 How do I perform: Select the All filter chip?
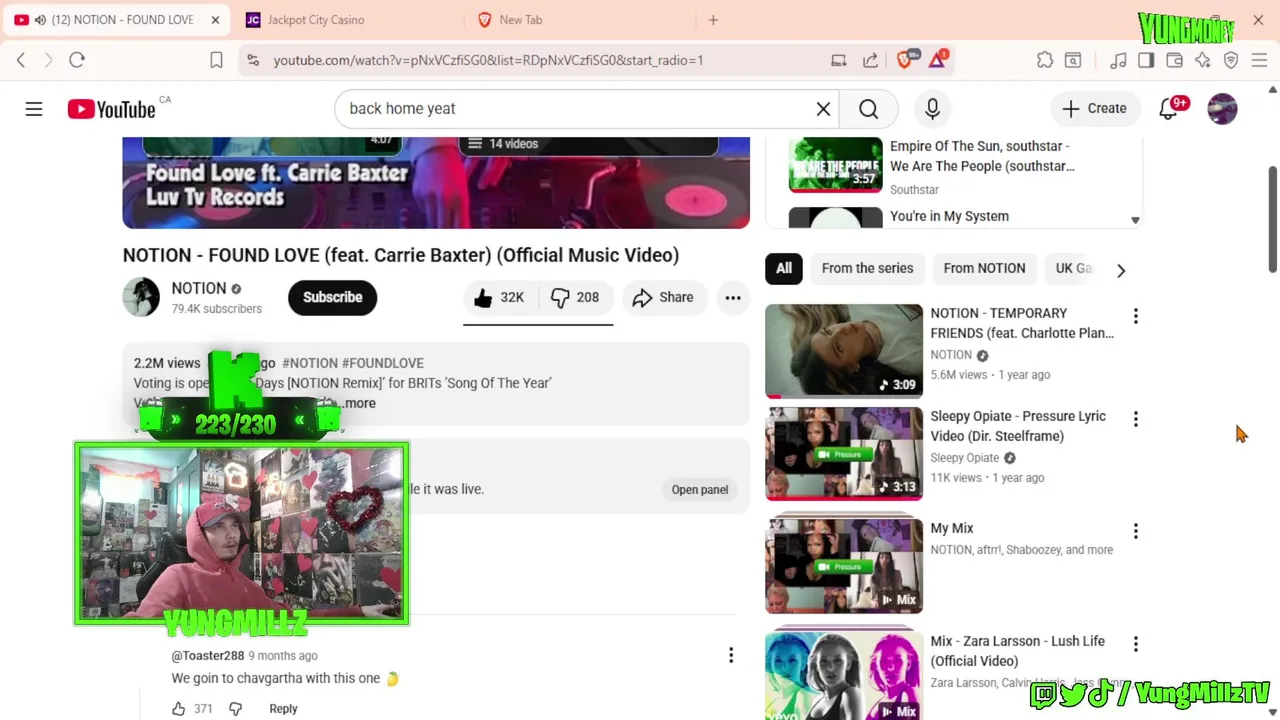coord(784,268)
